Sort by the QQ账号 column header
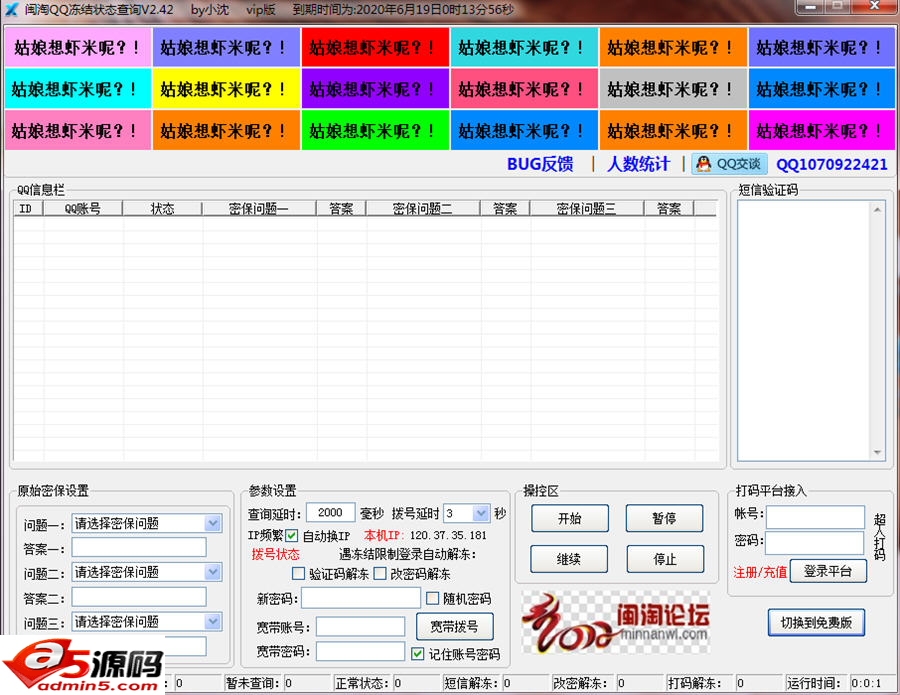The image size is (900, 695). pyautogui.click(x=82, y=209)
